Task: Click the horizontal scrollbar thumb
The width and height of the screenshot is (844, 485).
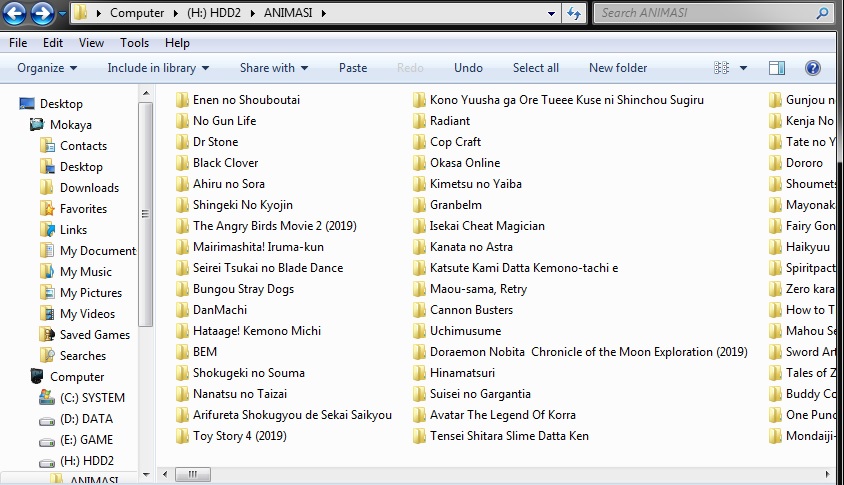Action: 192,474
